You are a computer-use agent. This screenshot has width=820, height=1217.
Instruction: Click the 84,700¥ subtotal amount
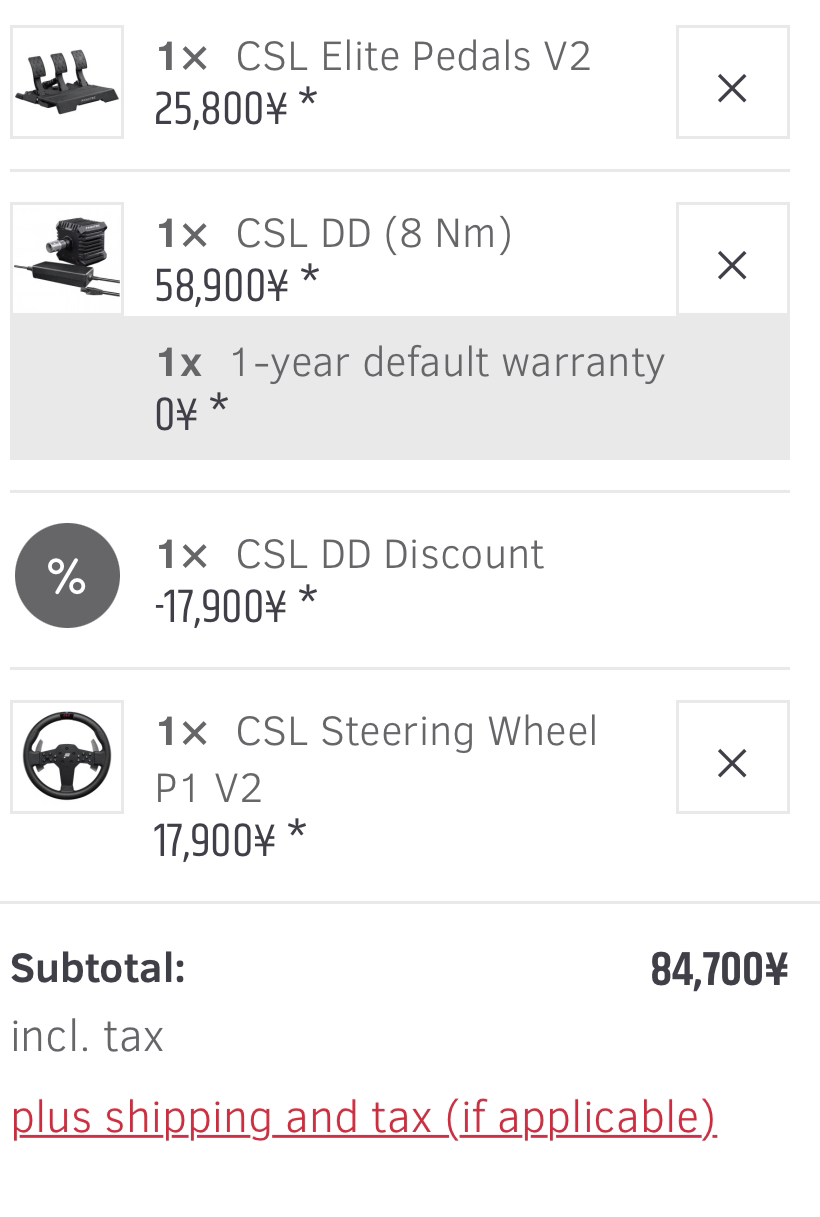719,969
